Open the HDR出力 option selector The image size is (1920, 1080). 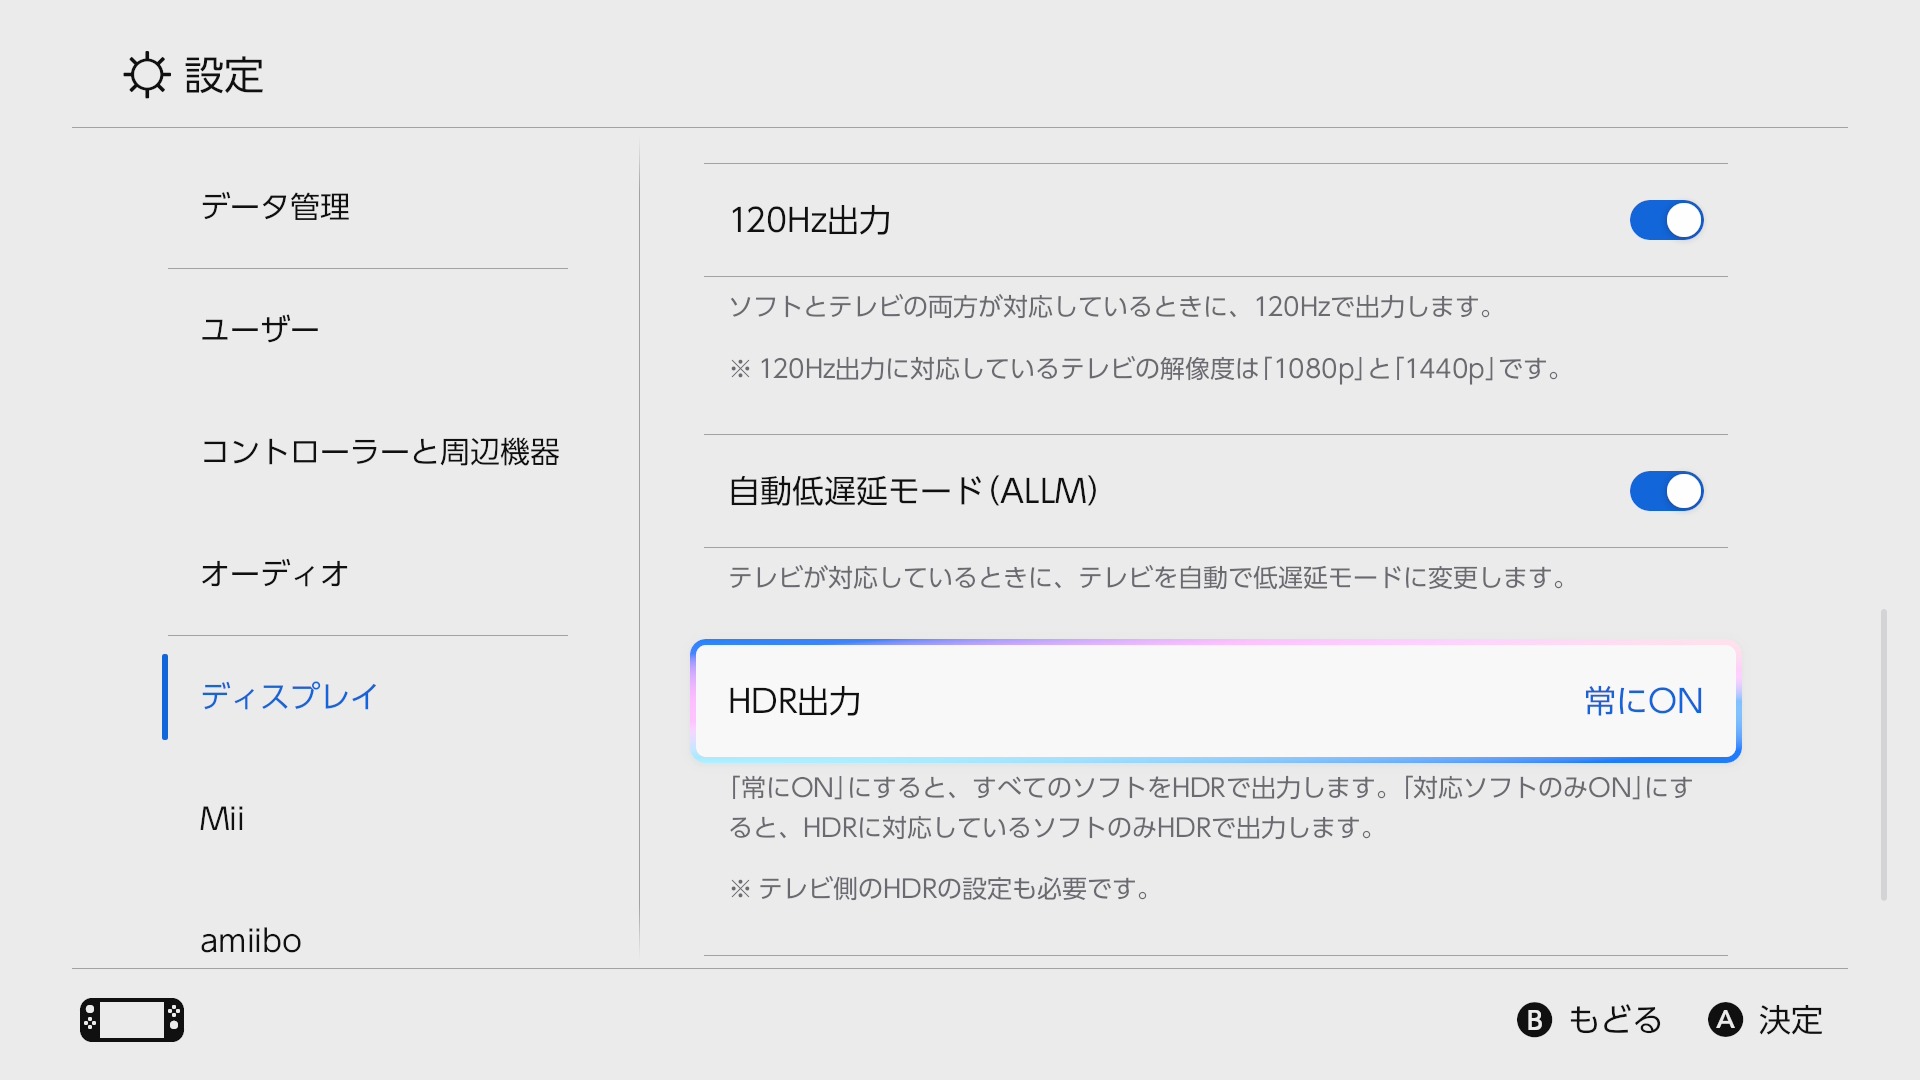(1216, 701)
